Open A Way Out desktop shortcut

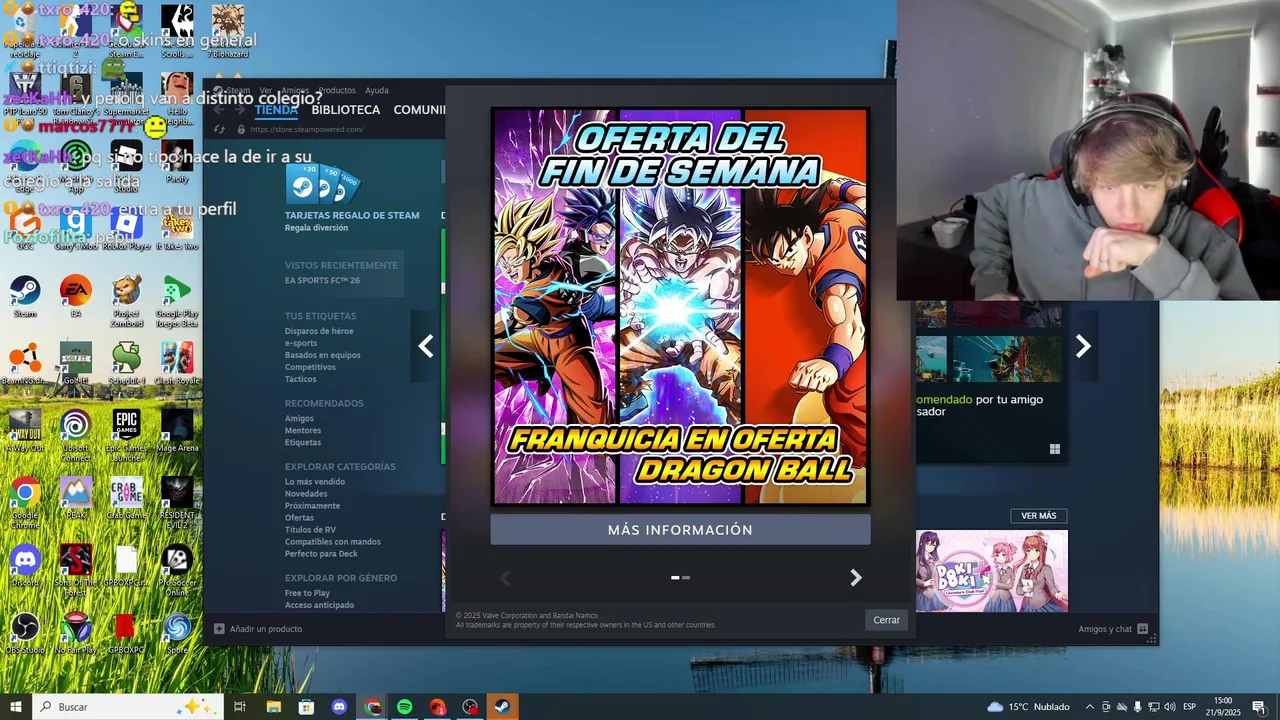(x=25, y=431)
